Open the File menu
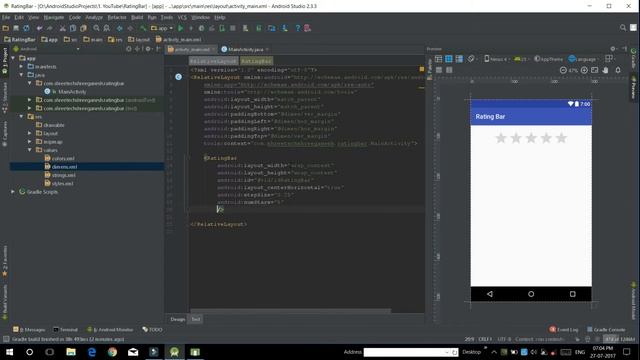Image resolution: width=640 pixels, height=360 pixels. click(x=6, y=18)
